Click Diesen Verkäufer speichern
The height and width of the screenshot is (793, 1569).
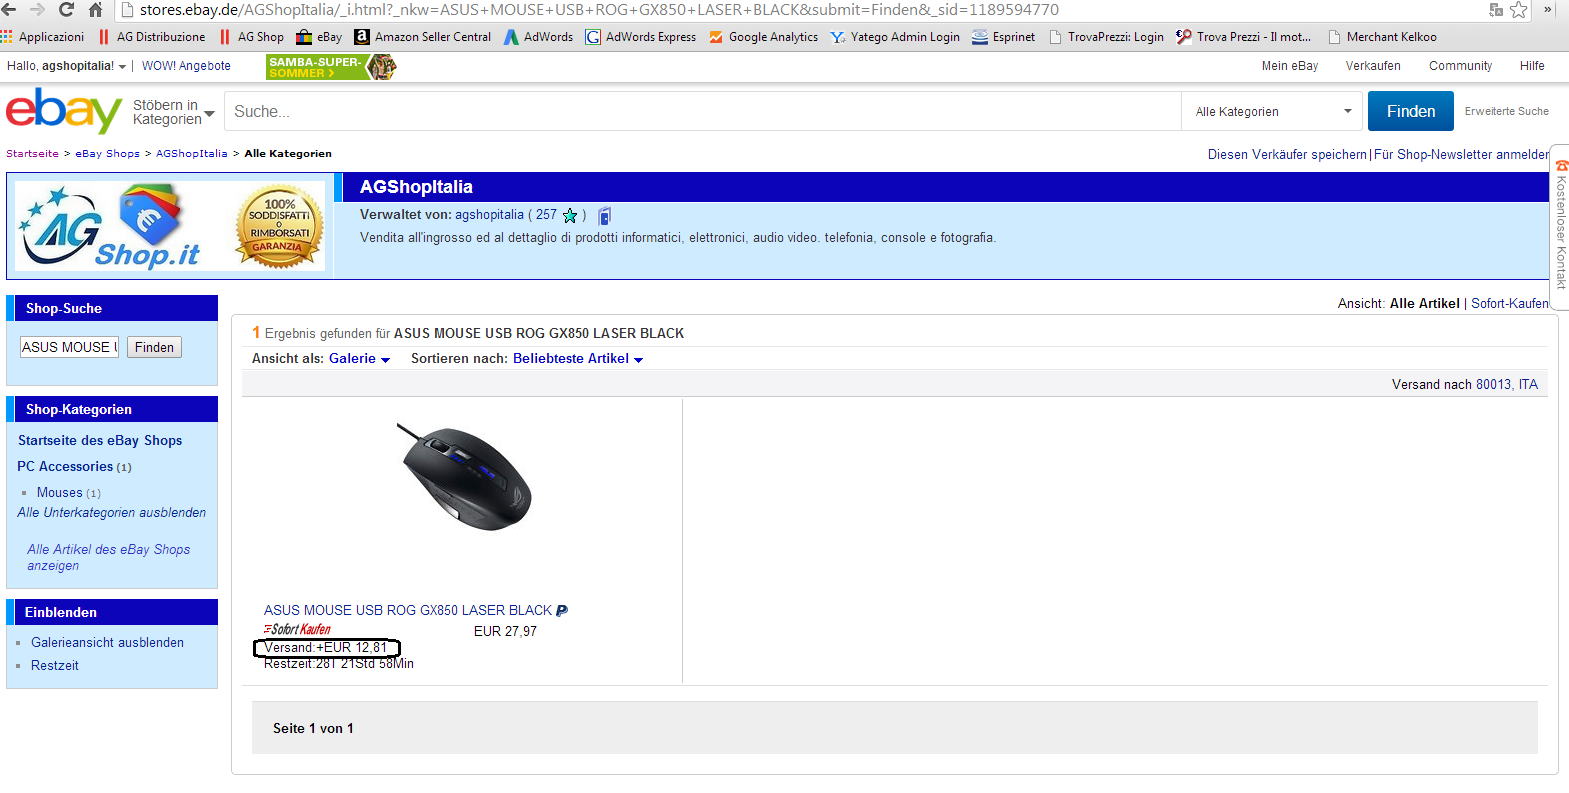1287,155
